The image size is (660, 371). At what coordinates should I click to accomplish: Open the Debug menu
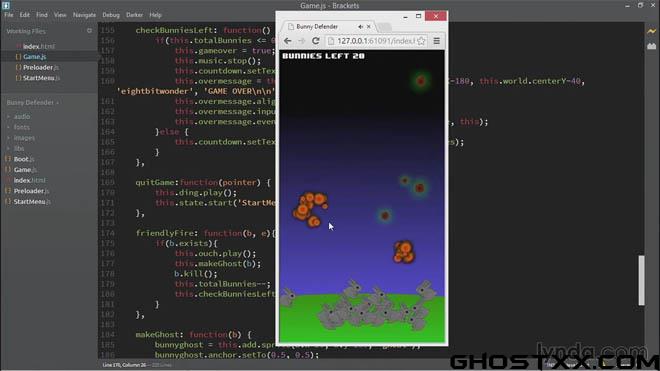[x=111, y=15]
